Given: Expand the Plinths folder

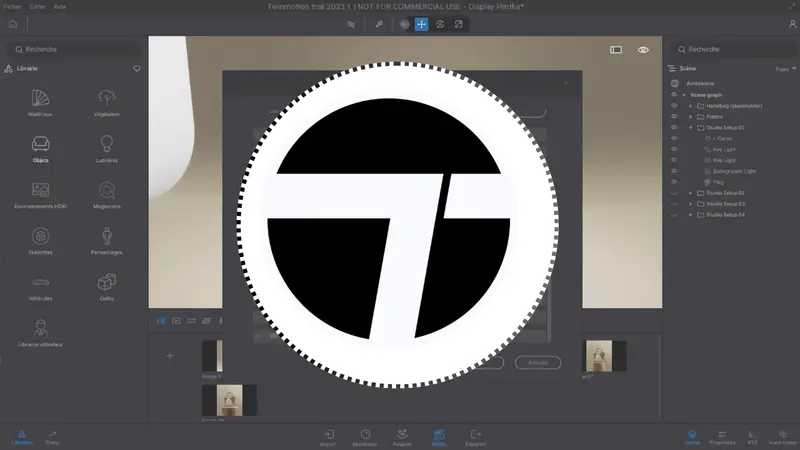Looking at the screenshot, I should 690,117.
